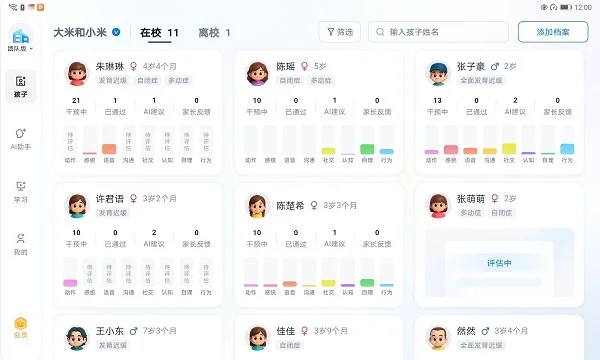
Task: Click 张子豪's AI建议 count of 2
Action: pos(515,101)
